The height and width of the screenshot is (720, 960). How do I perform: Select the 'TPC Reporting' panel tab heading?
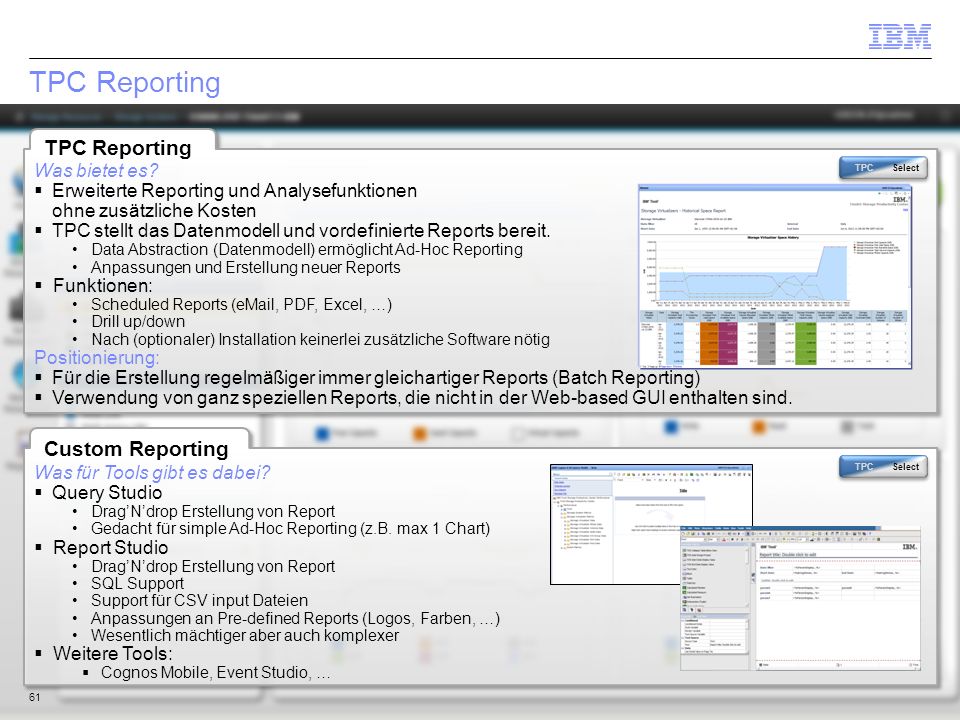click(118, 148)
